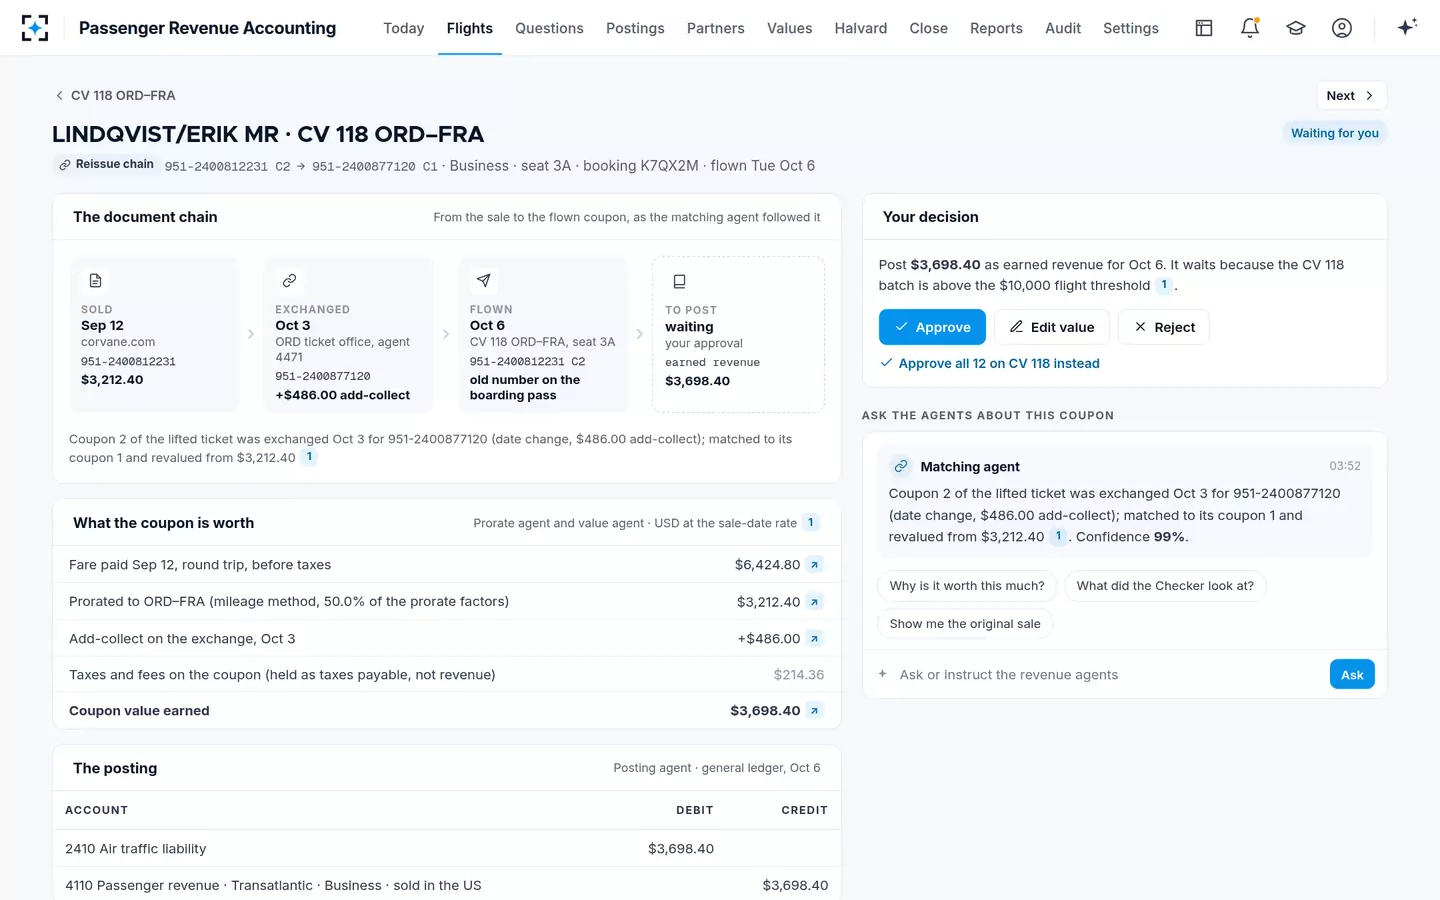The image size is (1440, 900).
Task: Click Edit value button
Action: 1052,327
